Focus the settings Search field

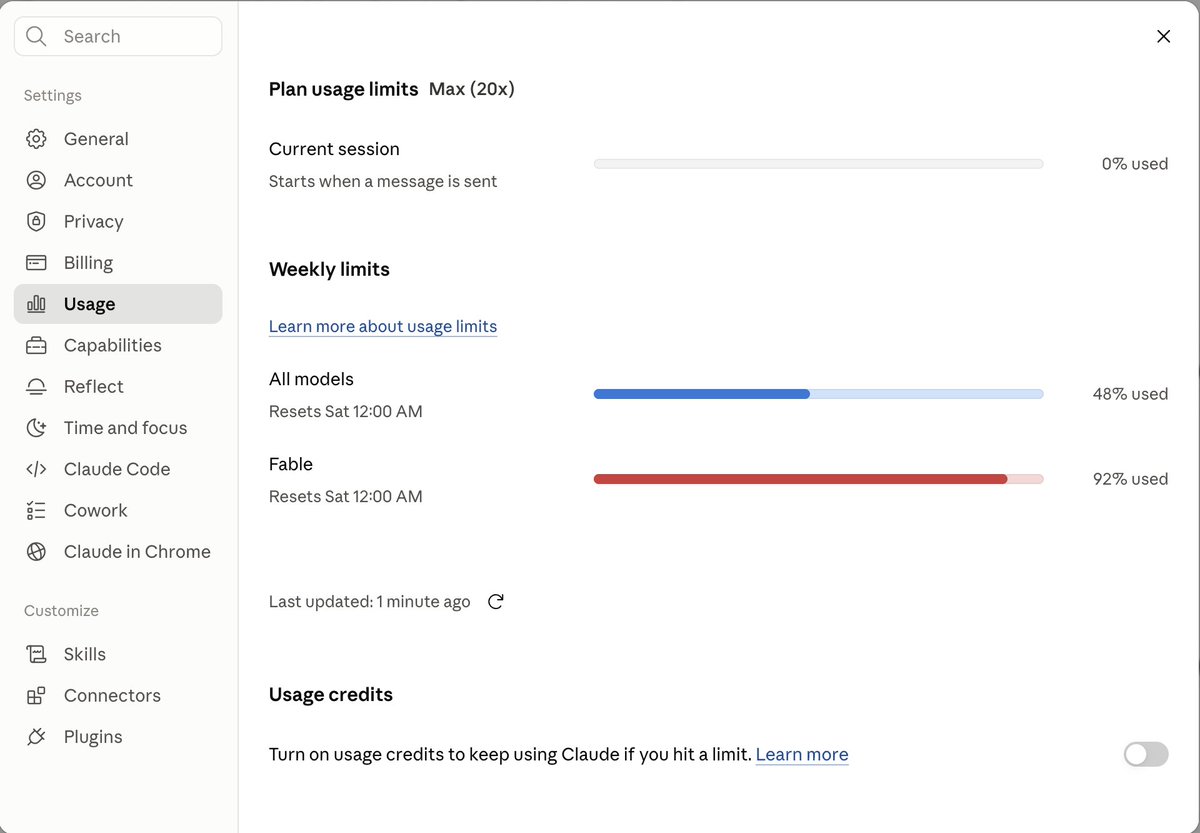[118, 36]
